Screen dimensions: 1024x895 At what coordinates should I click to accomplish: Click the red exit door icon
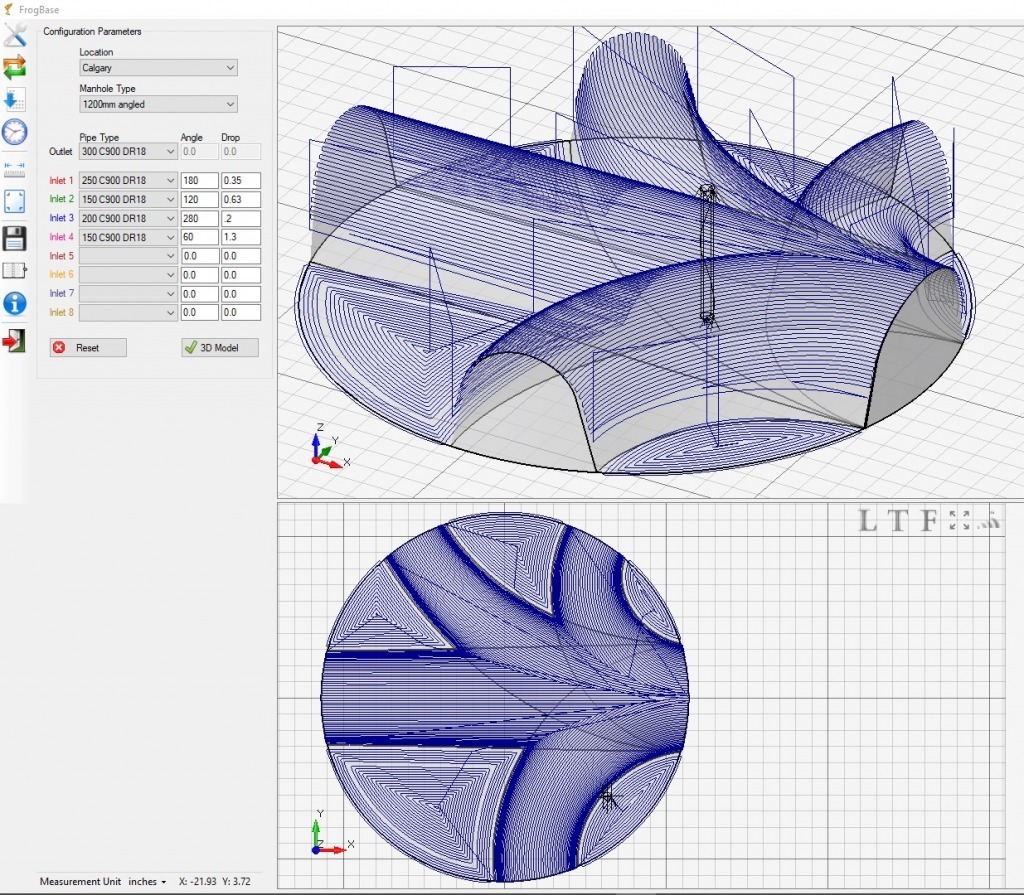click(15, 339)
